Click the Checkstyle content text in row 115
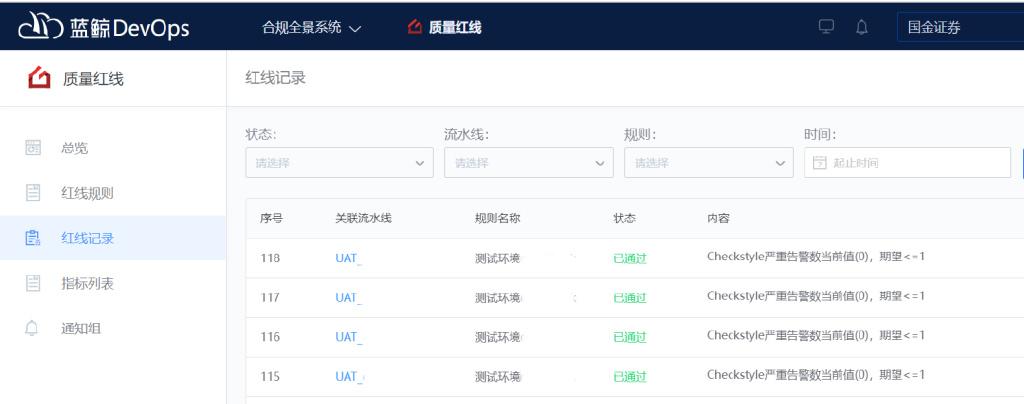 816,375
